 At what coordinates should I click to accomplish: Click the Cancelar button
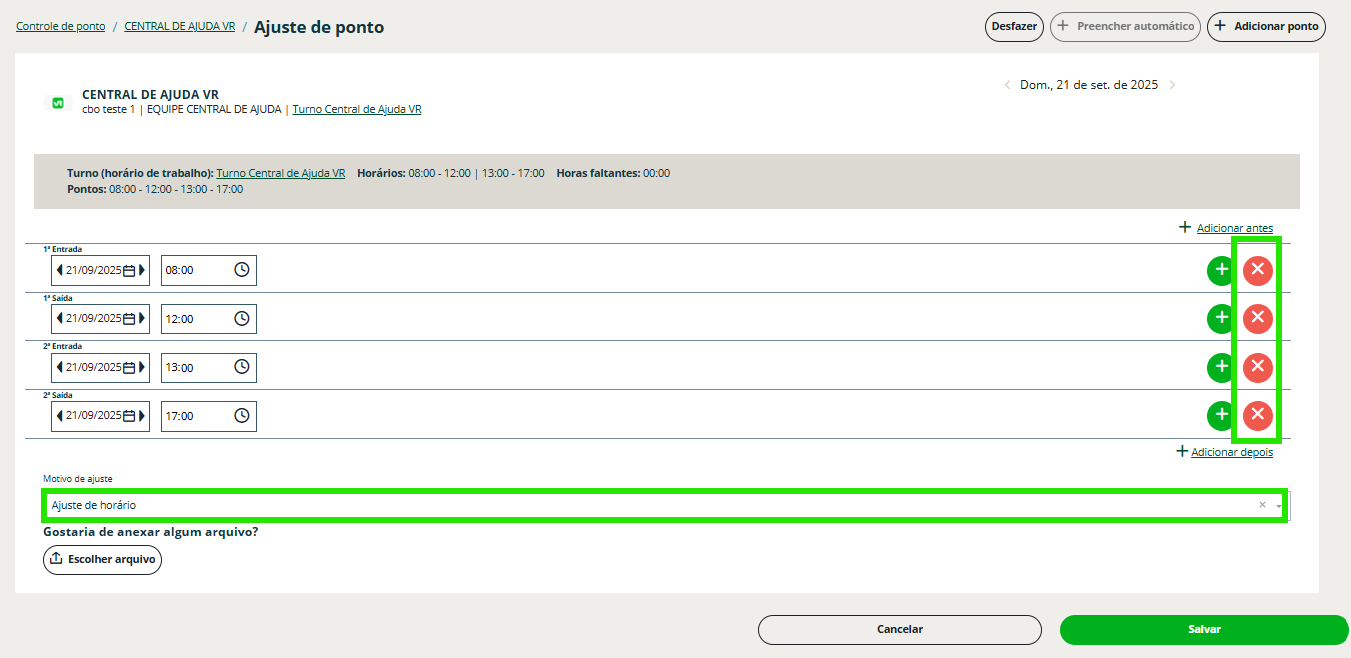[x=899, y=629]
